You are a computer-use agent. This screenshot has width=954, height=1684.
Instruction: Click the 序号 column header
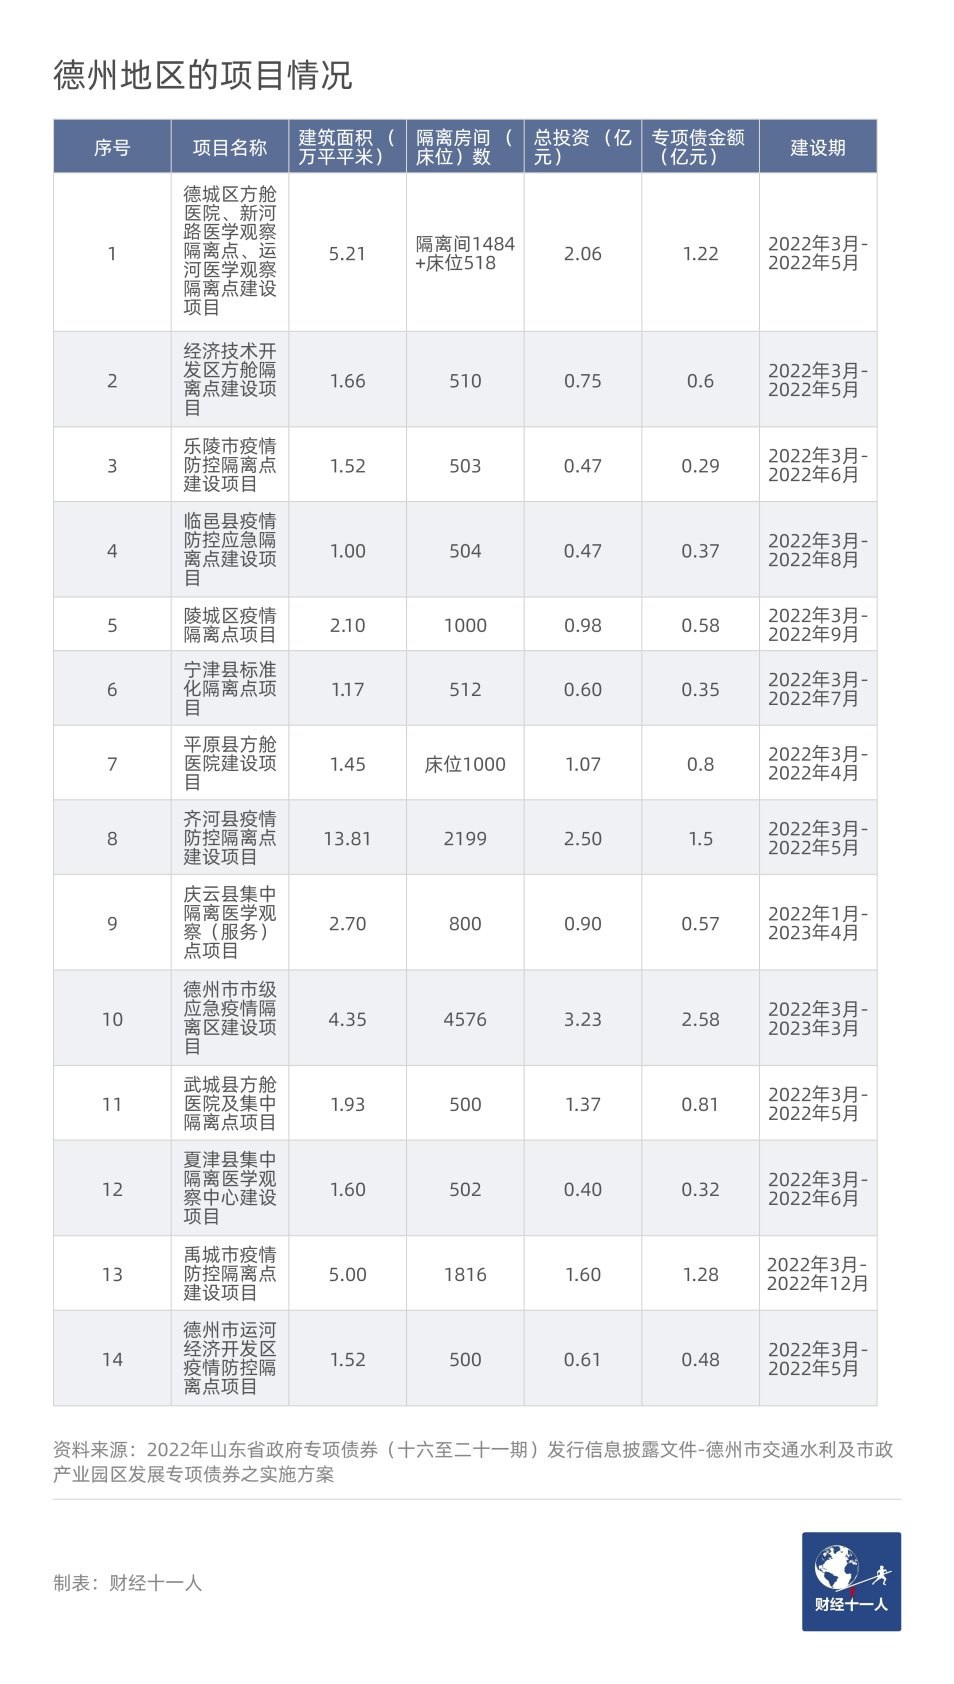112,148
